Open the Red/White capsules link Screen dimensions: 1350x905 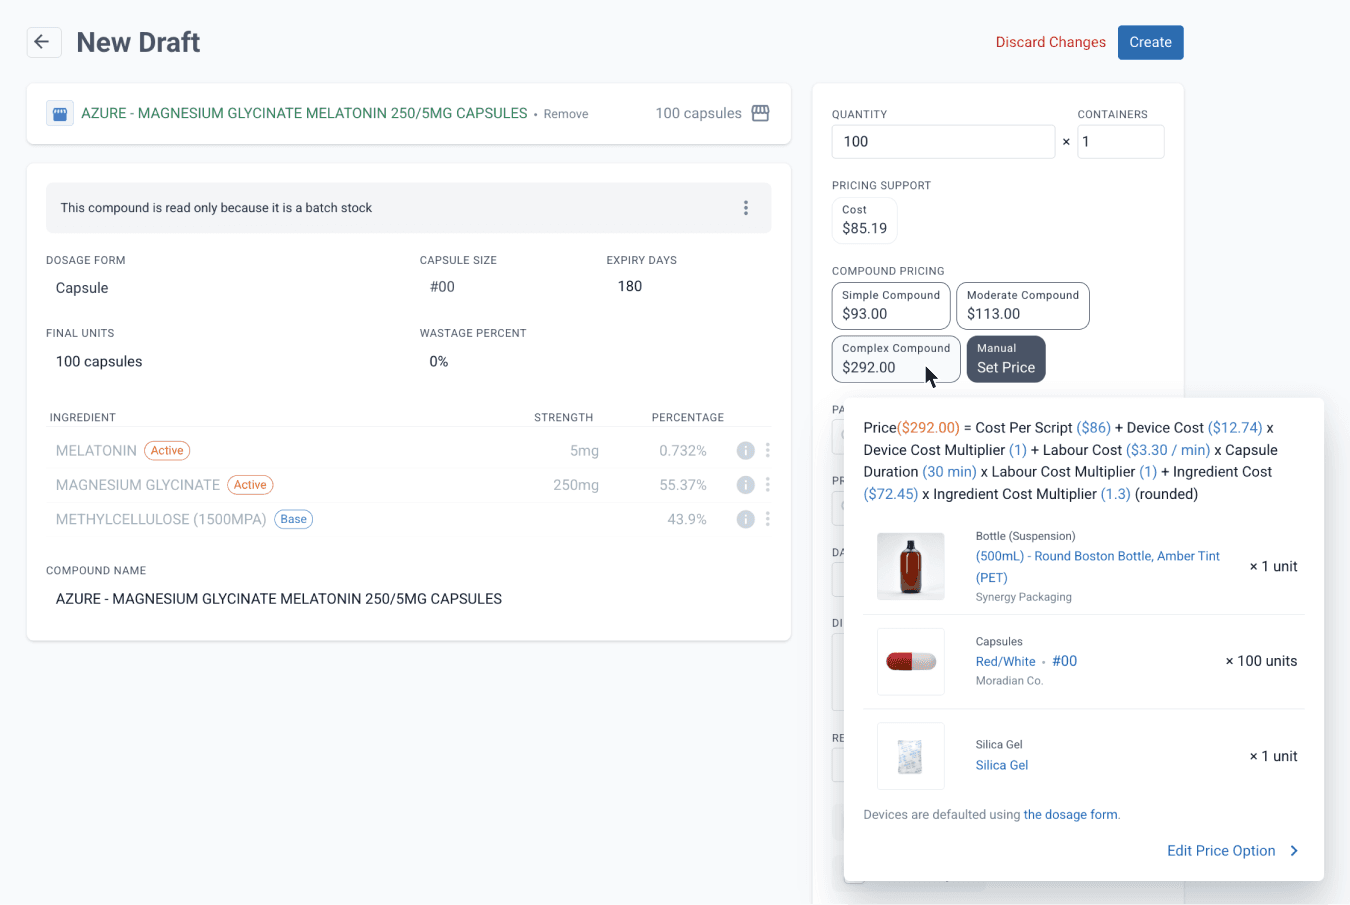point(1006,661)
